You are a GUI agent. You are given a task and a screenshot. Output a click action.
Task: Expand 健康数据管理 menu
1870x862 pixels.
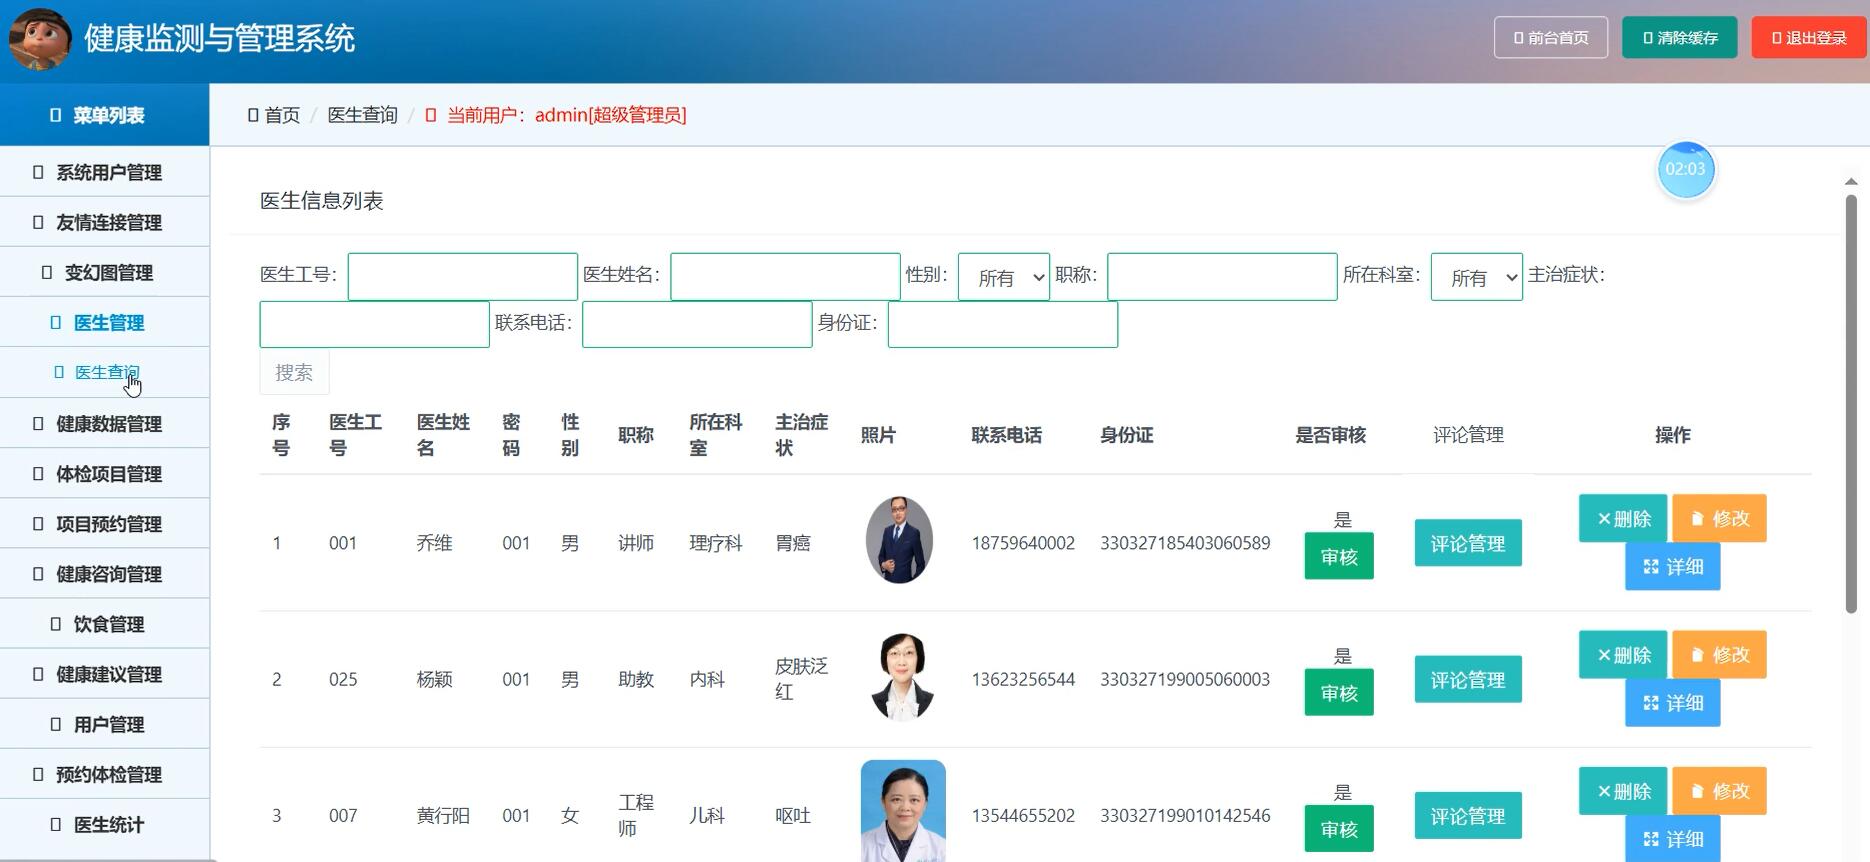tap(105, 423)
